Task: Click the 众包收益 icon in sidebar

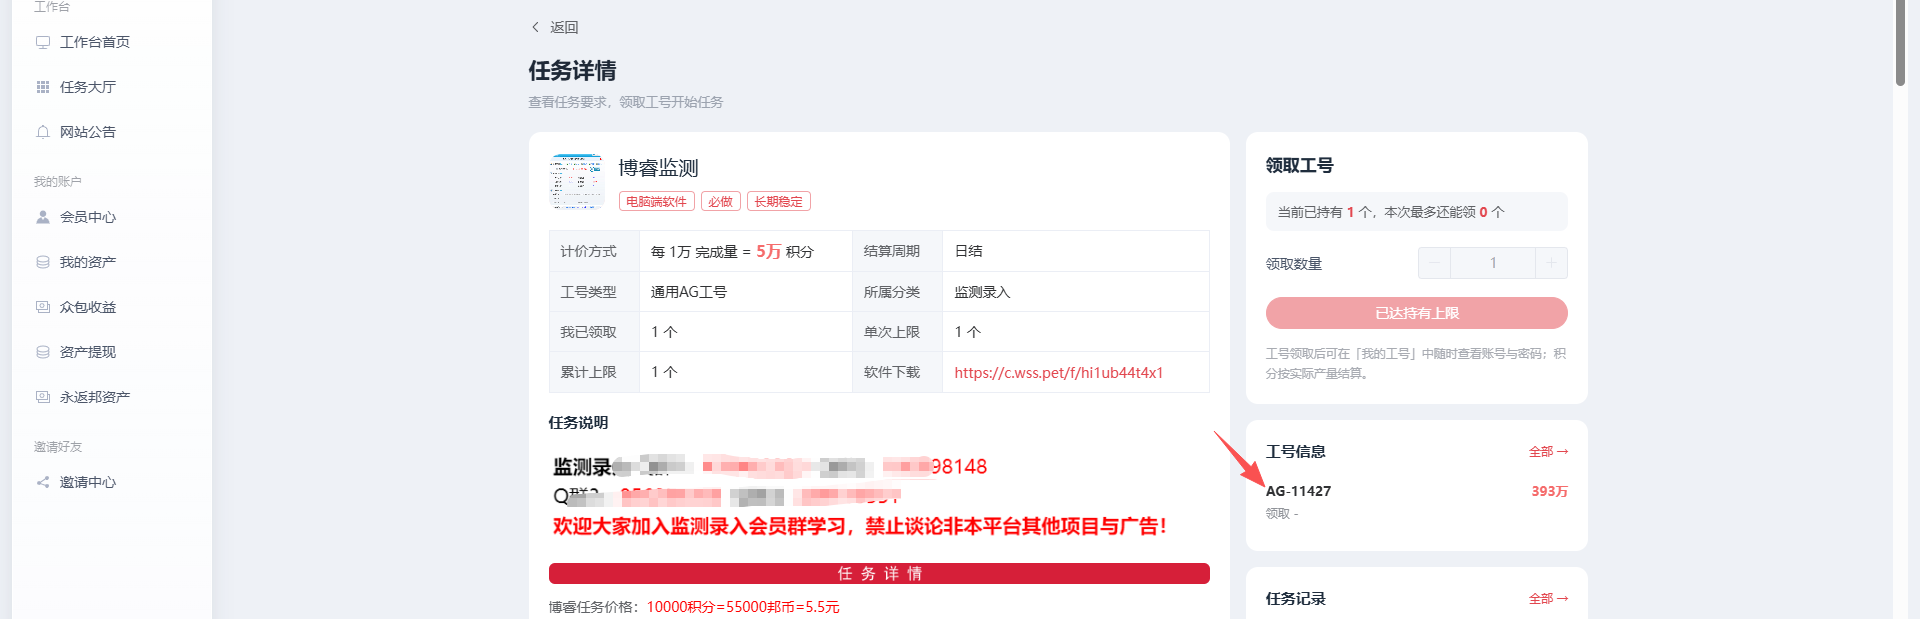Action: (43, 307)
